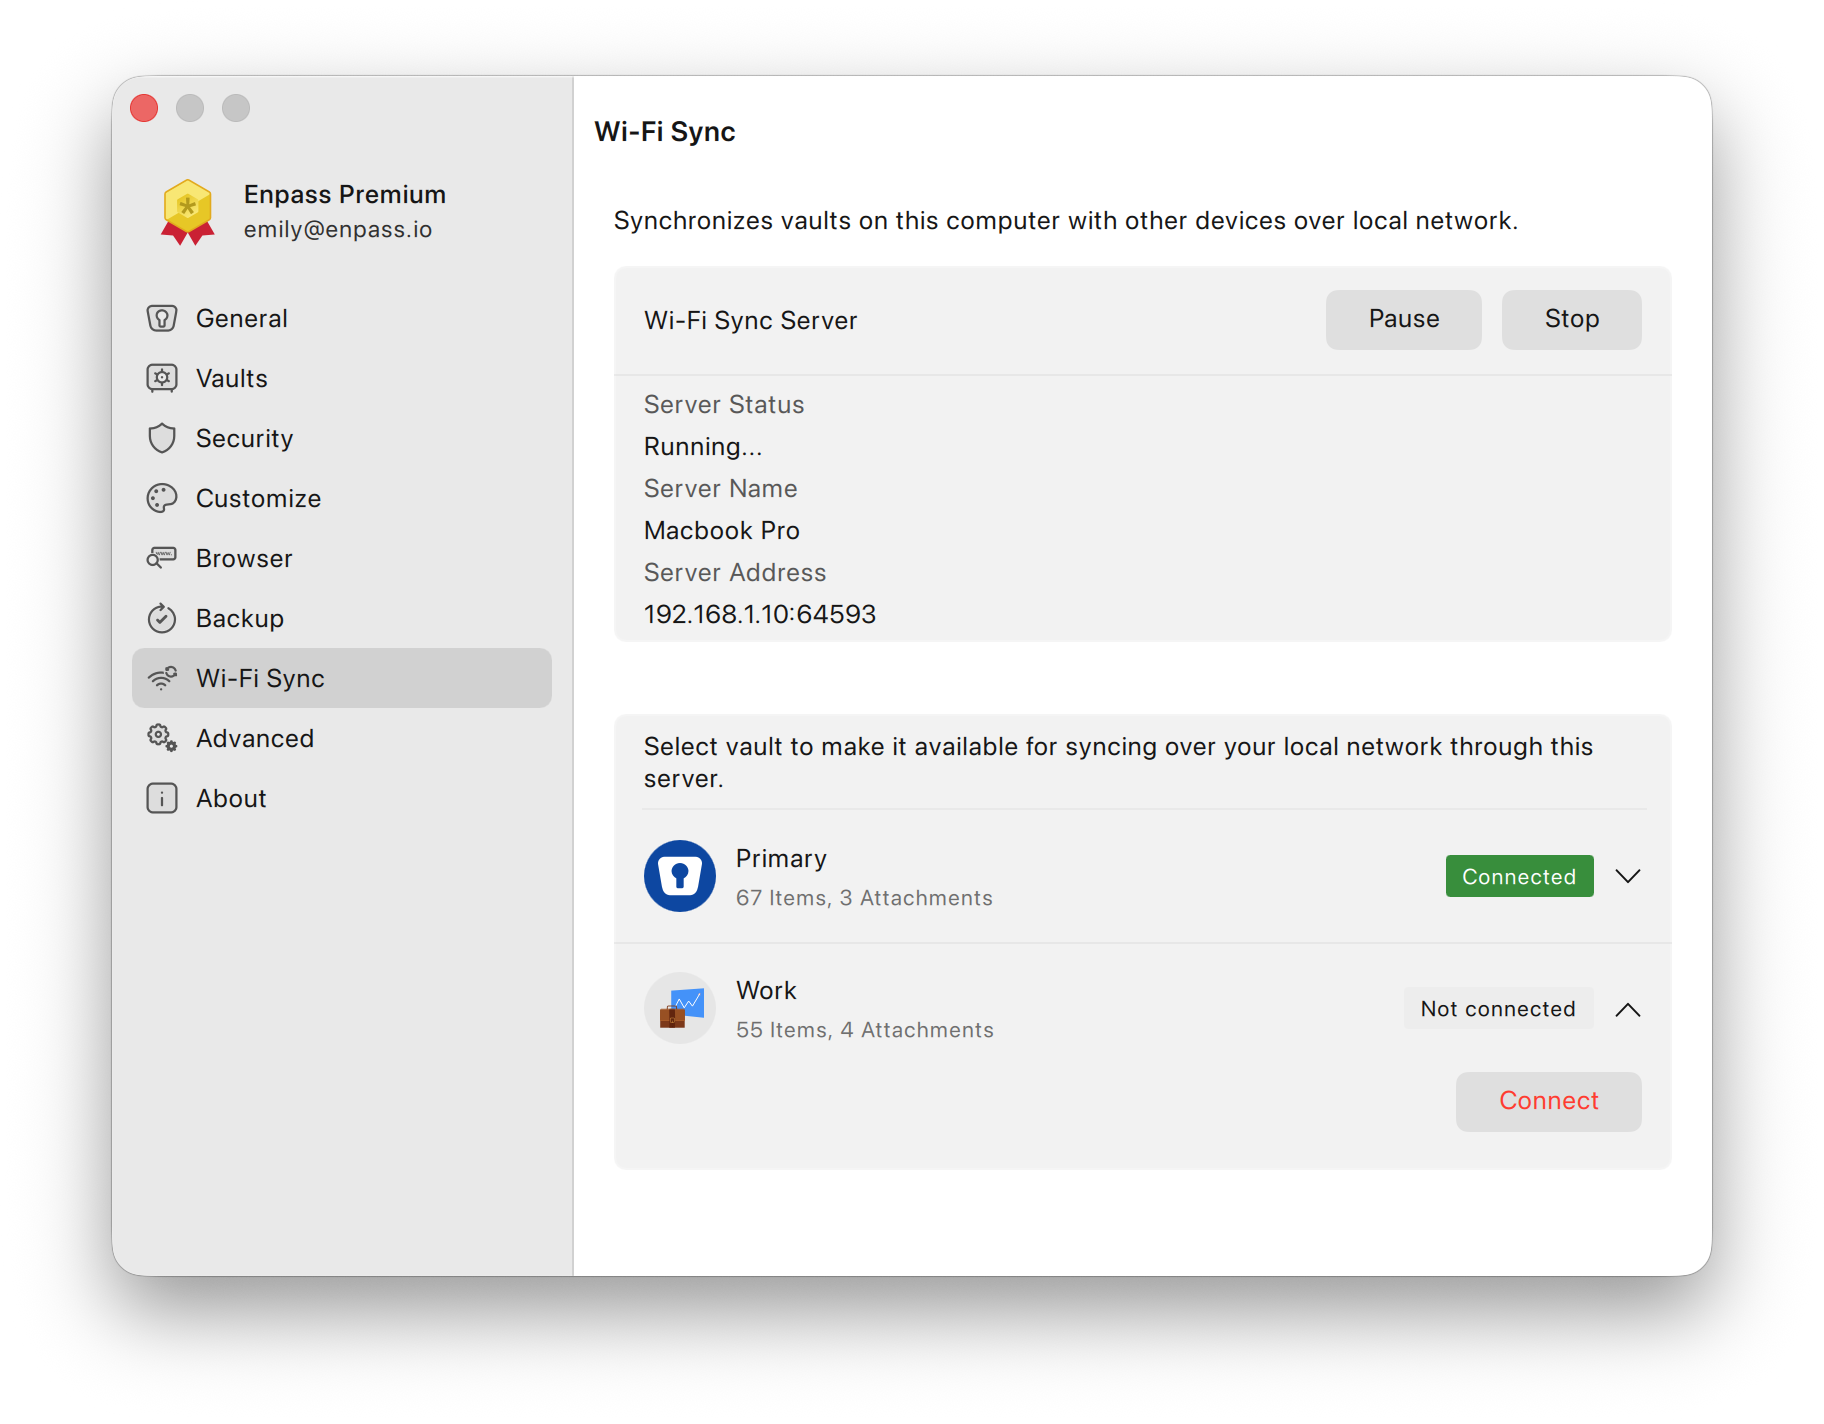Click the select vault instruction text
Viewport: 1824px width, 1424px height.
pos(1118,763)
